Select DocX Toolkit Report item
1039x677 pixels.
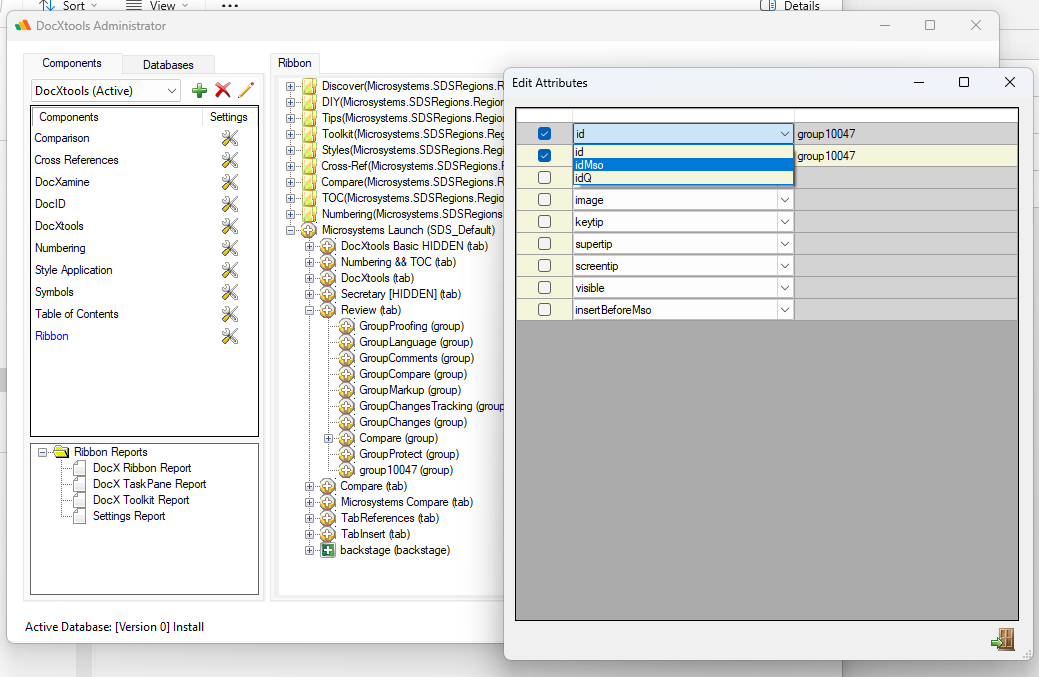tap(140, 500)
